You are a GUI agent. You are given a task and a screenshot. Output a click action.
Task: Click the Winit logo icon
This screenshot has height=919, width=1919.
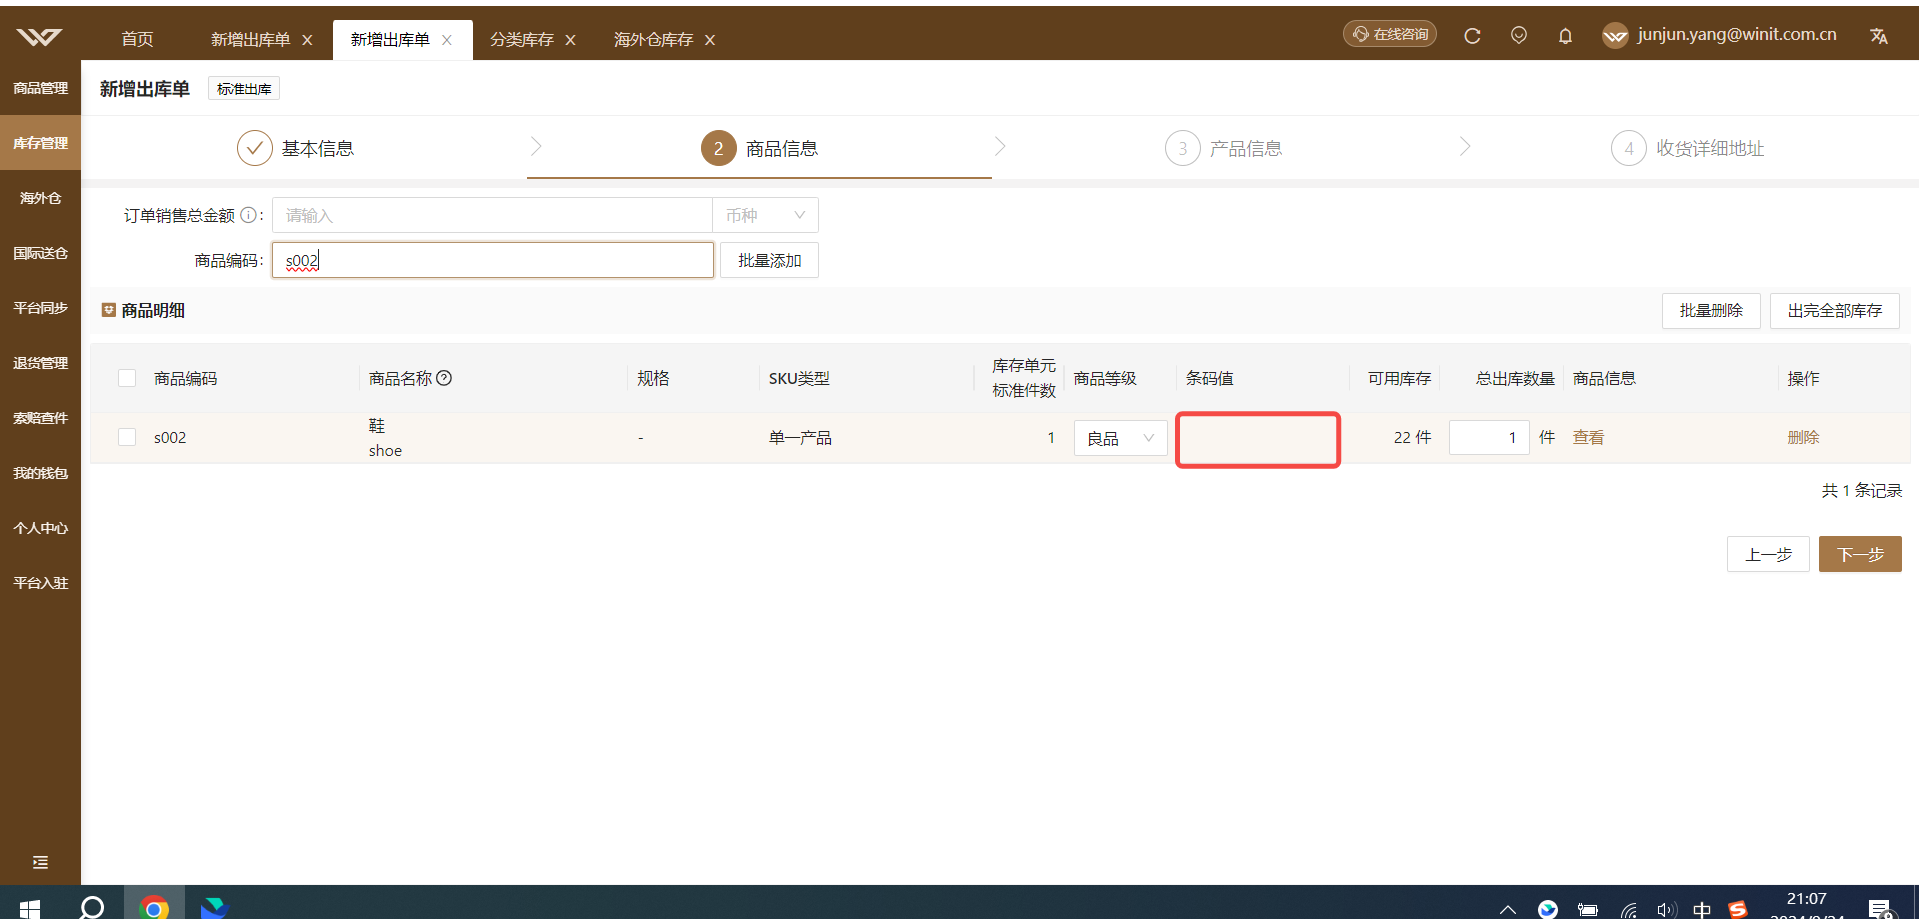40,37
